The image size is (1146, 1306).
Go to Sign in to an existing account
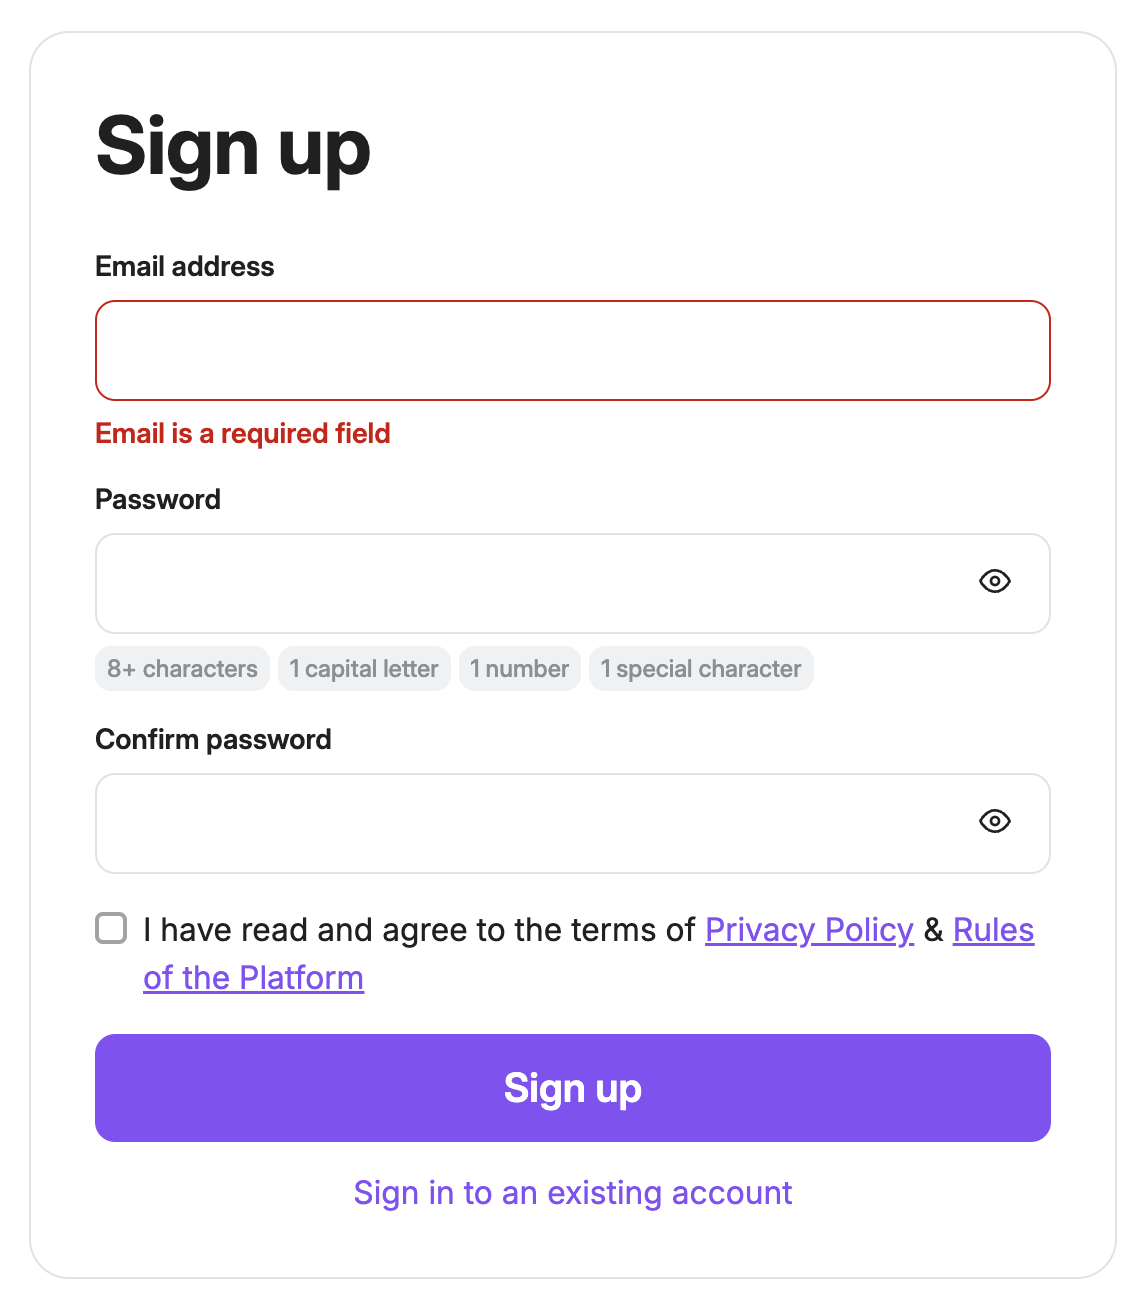(x=572, y=1193)
